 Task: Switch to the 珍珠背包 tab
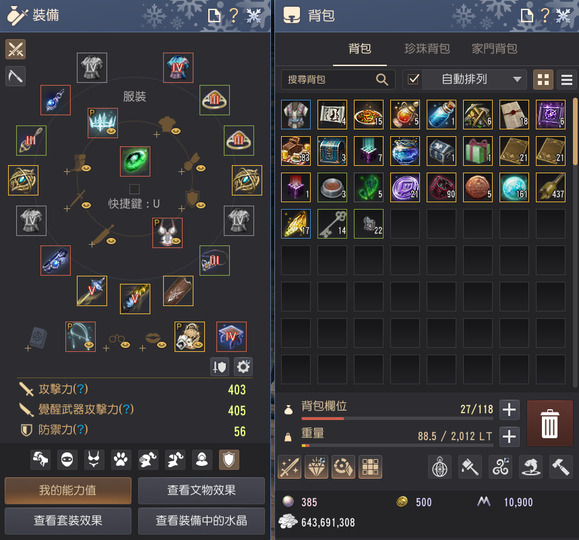pyautogui.click(x=427, y=49)
